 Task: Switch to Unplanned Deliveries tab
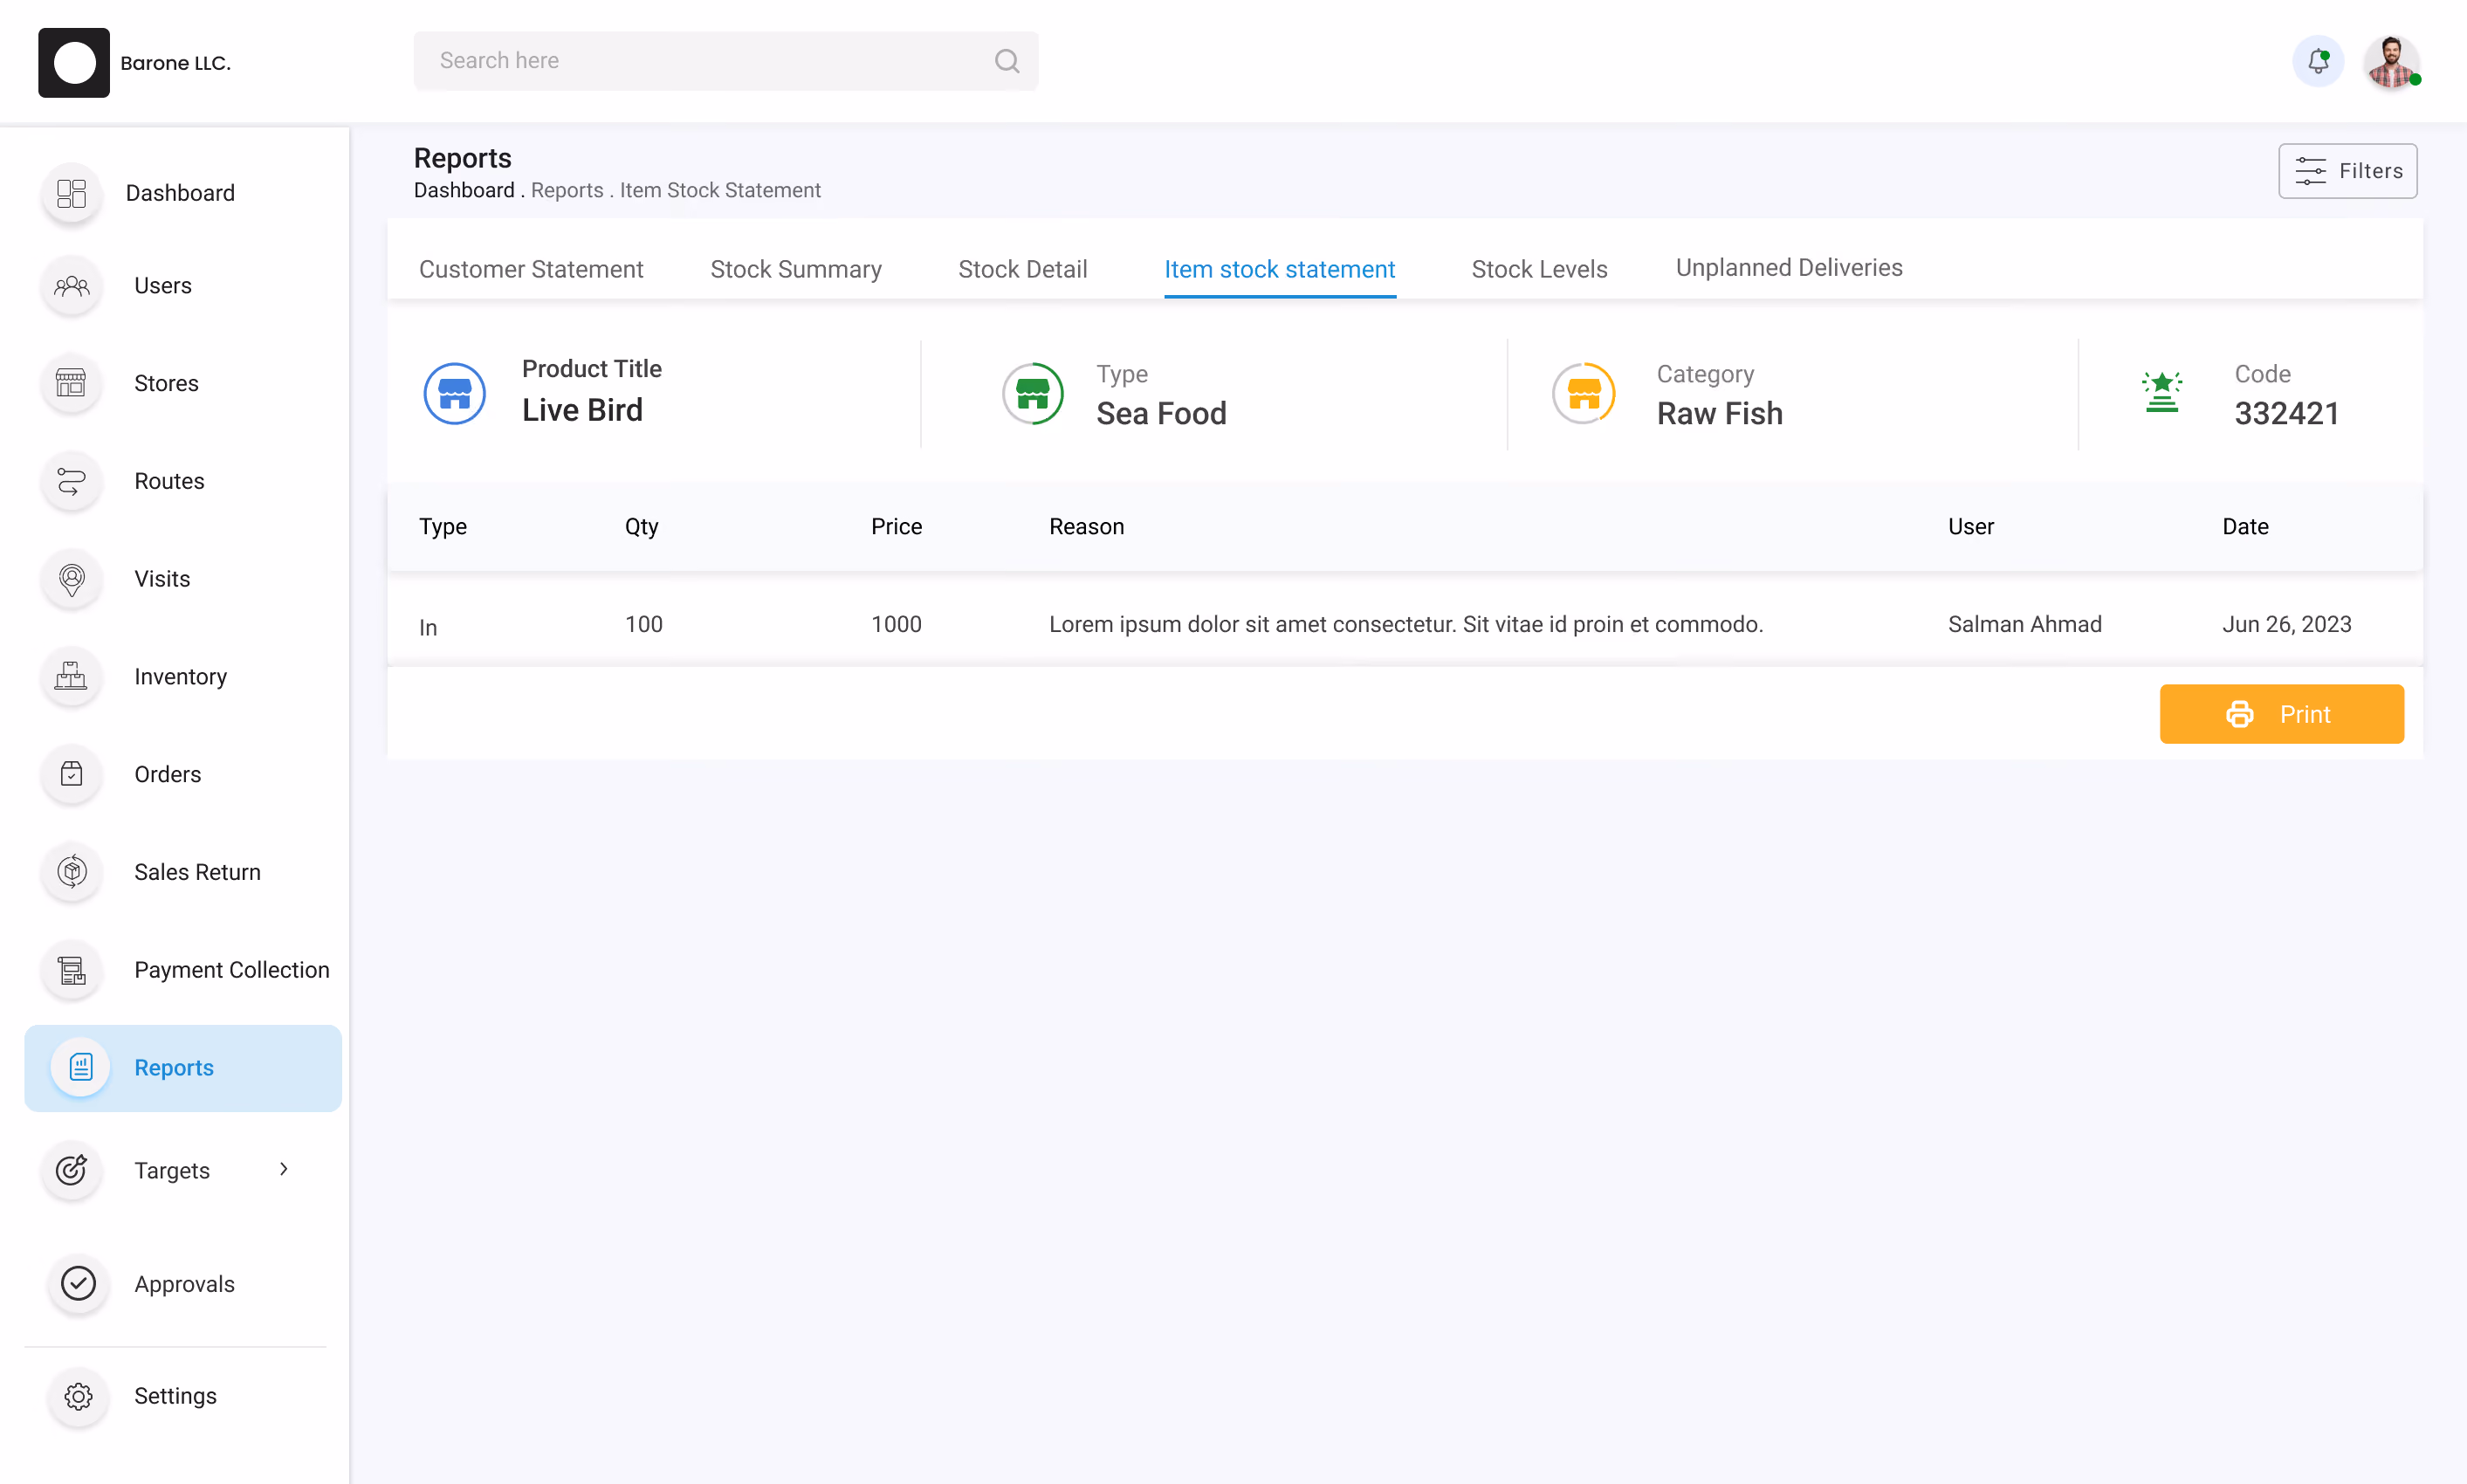point(1789,268)
